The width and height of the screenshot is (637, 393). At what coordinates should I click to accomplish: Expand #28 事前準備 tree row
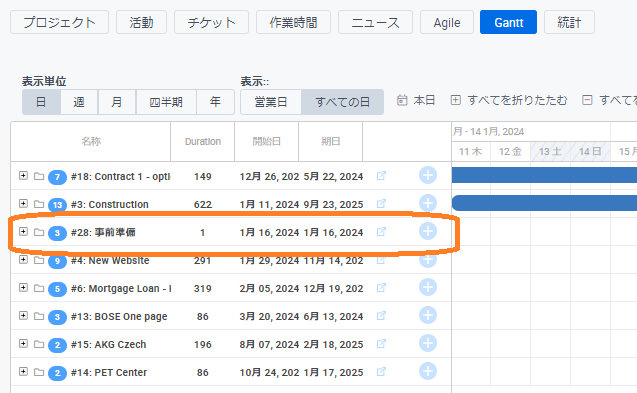24,232
